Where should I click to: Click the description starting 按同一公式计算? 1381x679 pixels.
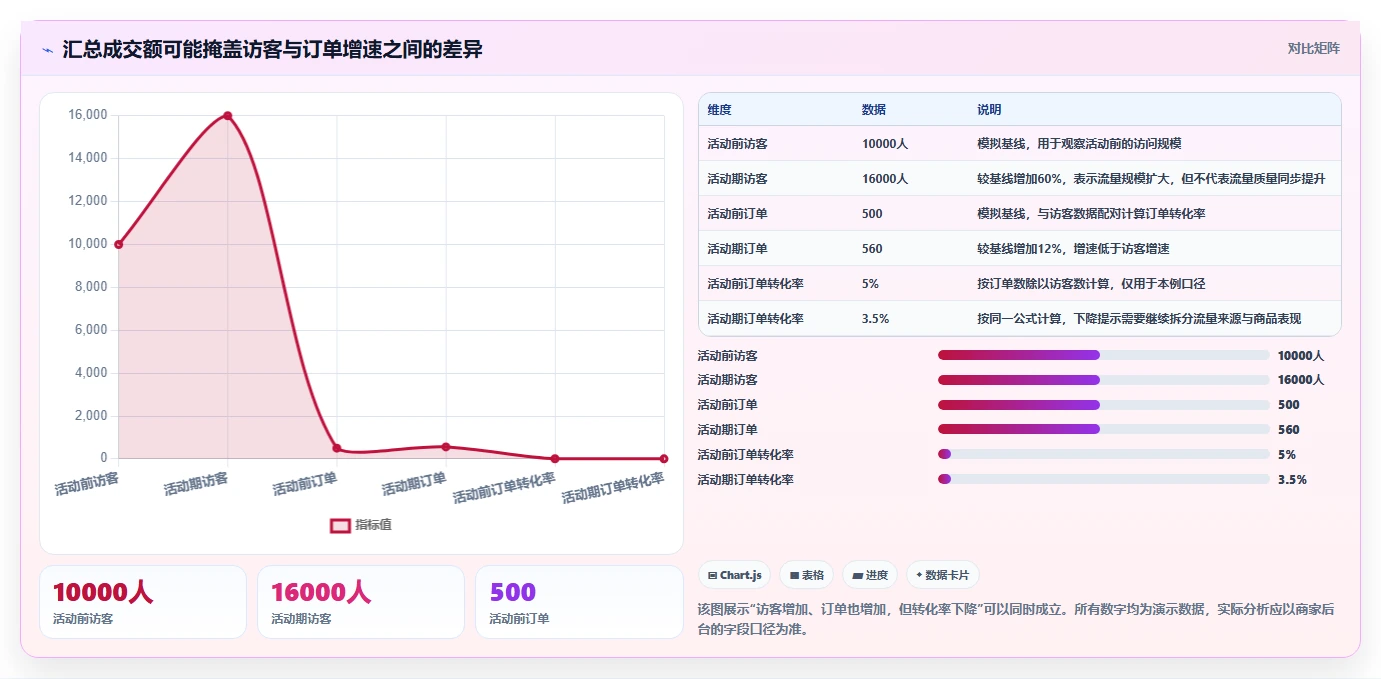1139,319
